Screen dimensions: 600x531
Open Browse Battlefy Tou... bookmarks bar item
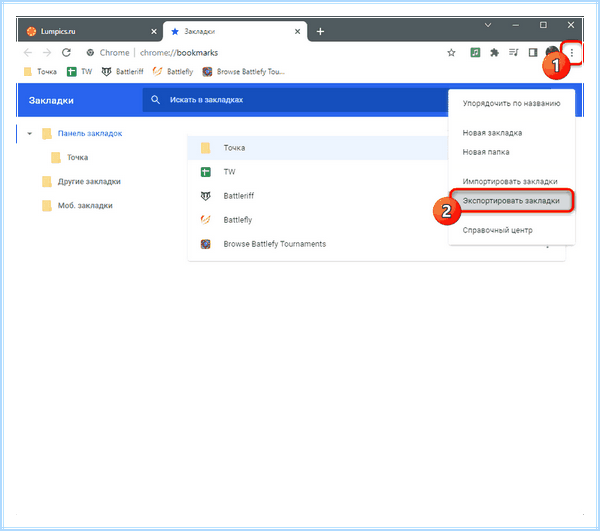tap(243, 72)
